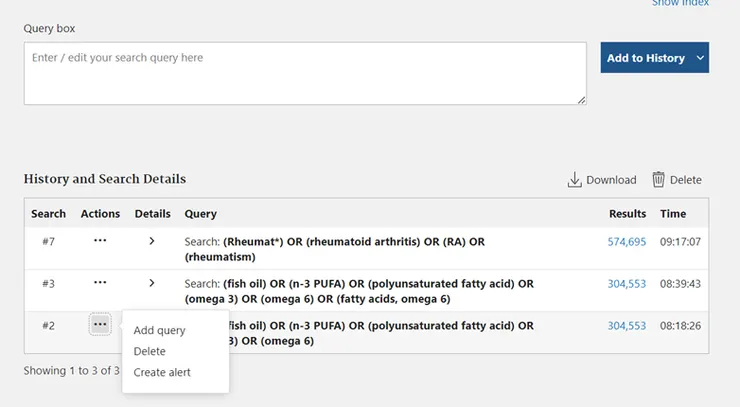Open the 574,695 results link
The image size is (740, 407).
[626, 242]
